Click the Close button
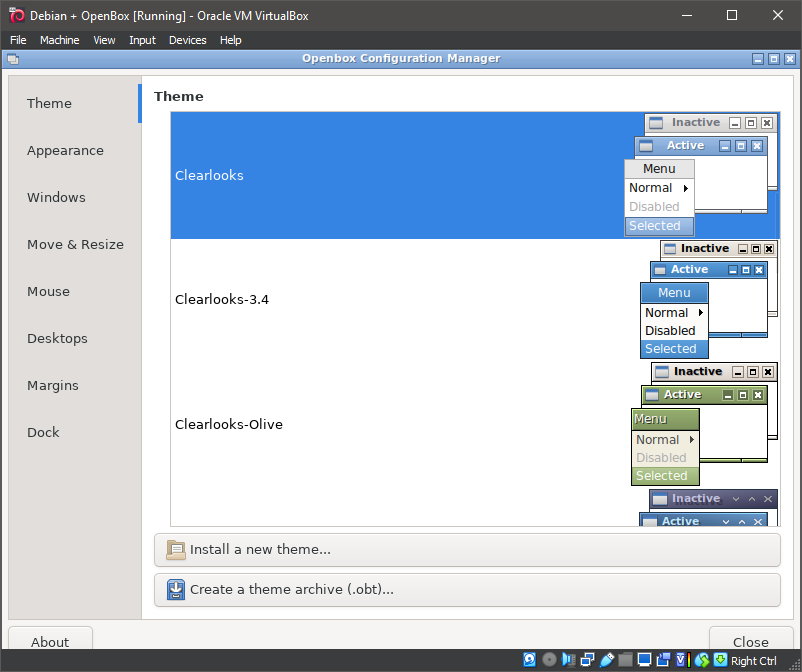This screenshot has width=802, height=672. (x=750, y=642)
